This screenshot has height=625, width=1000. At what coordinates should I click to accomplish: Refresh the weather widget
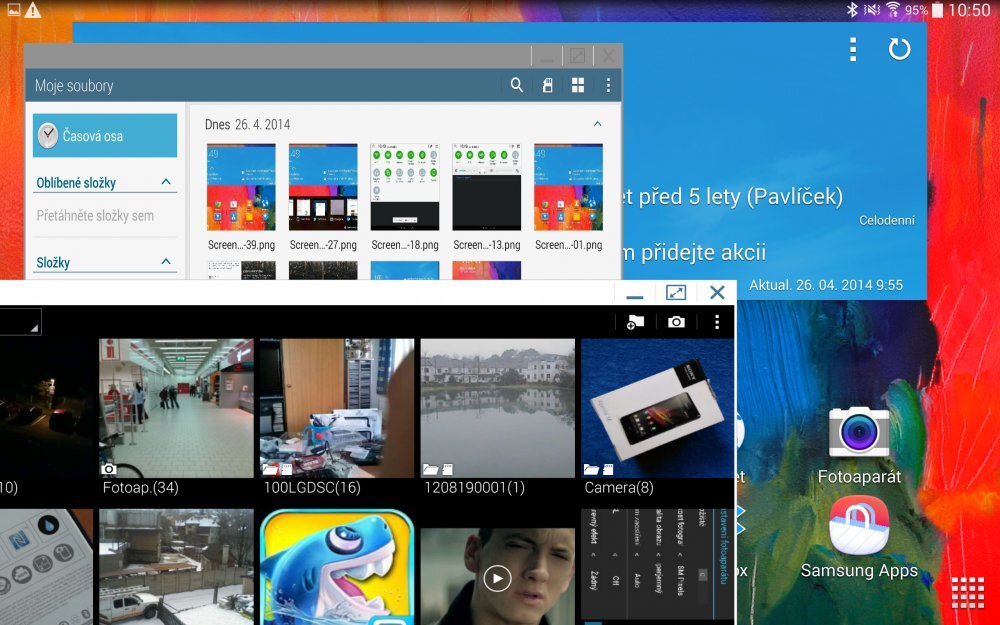tap(899, 48)
